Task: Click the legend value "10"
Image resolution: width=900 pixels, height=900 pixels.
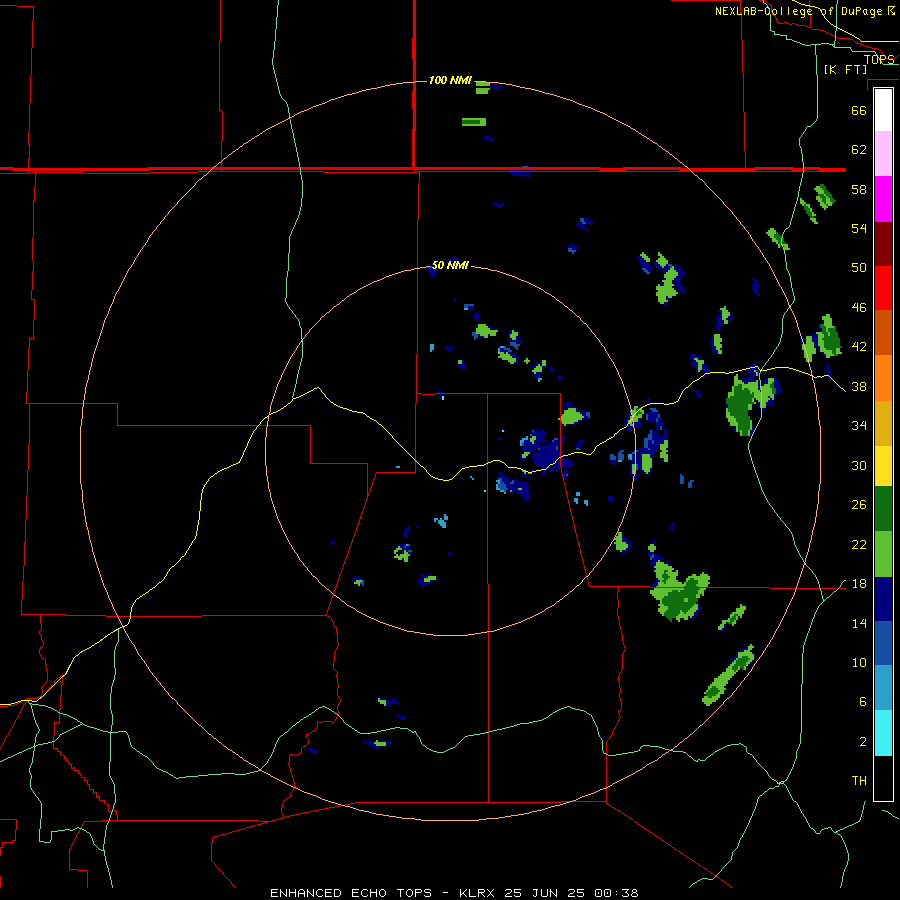Action: pos(859,662)
